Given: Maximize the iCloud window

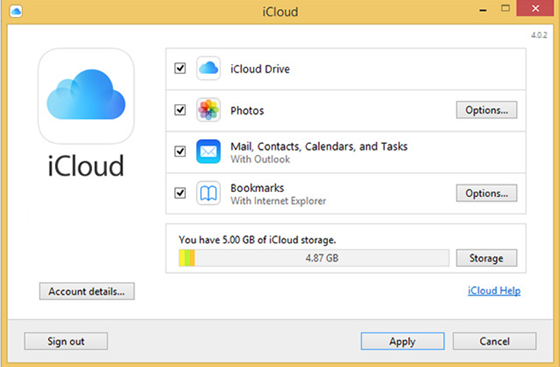Looking at the screenshot, I should [505, 8].
